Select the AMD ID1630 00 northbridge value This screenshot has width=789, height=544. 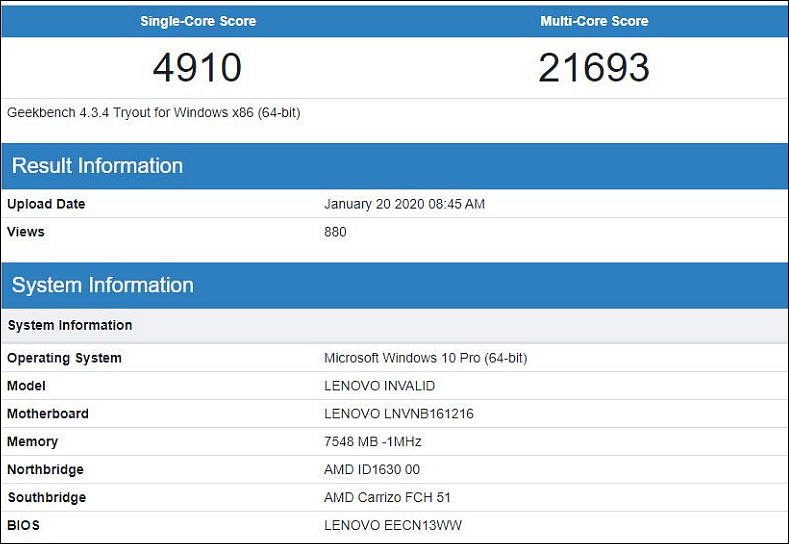click(372, 469)
